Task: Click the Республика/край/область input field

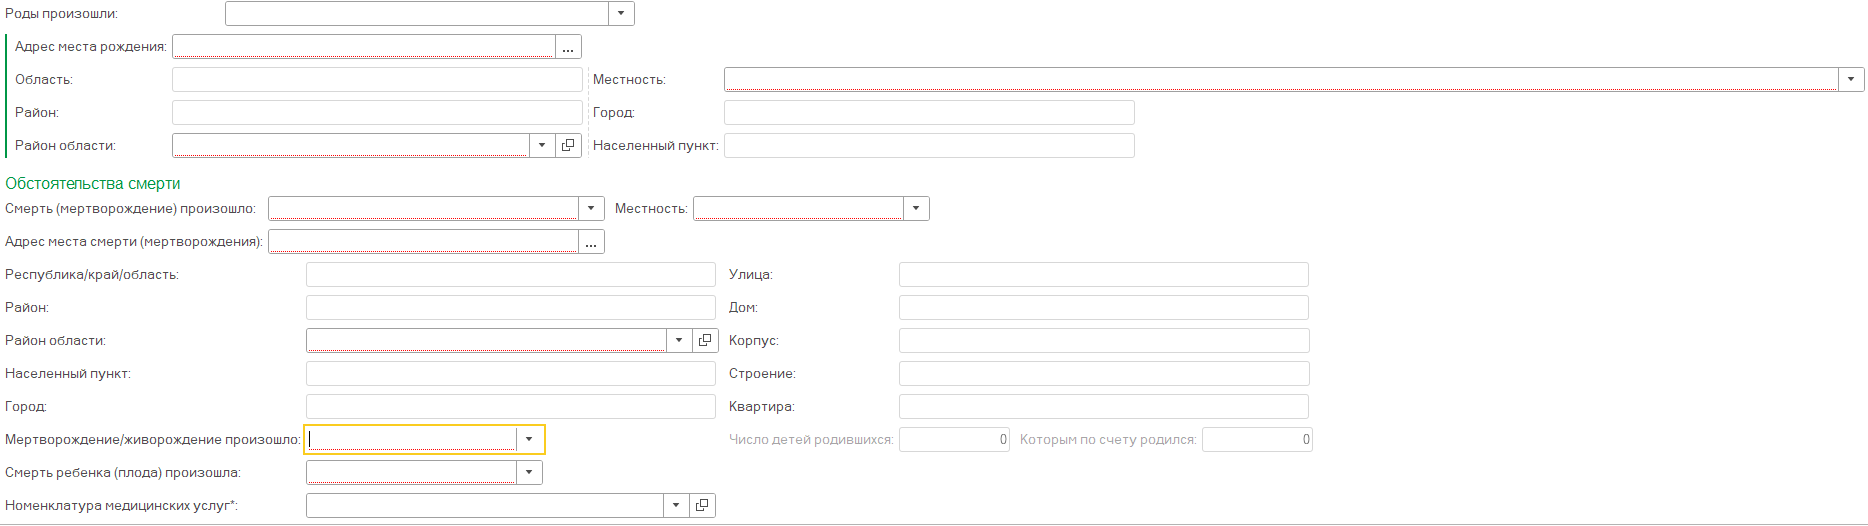Action: click(x=510, y=275)
